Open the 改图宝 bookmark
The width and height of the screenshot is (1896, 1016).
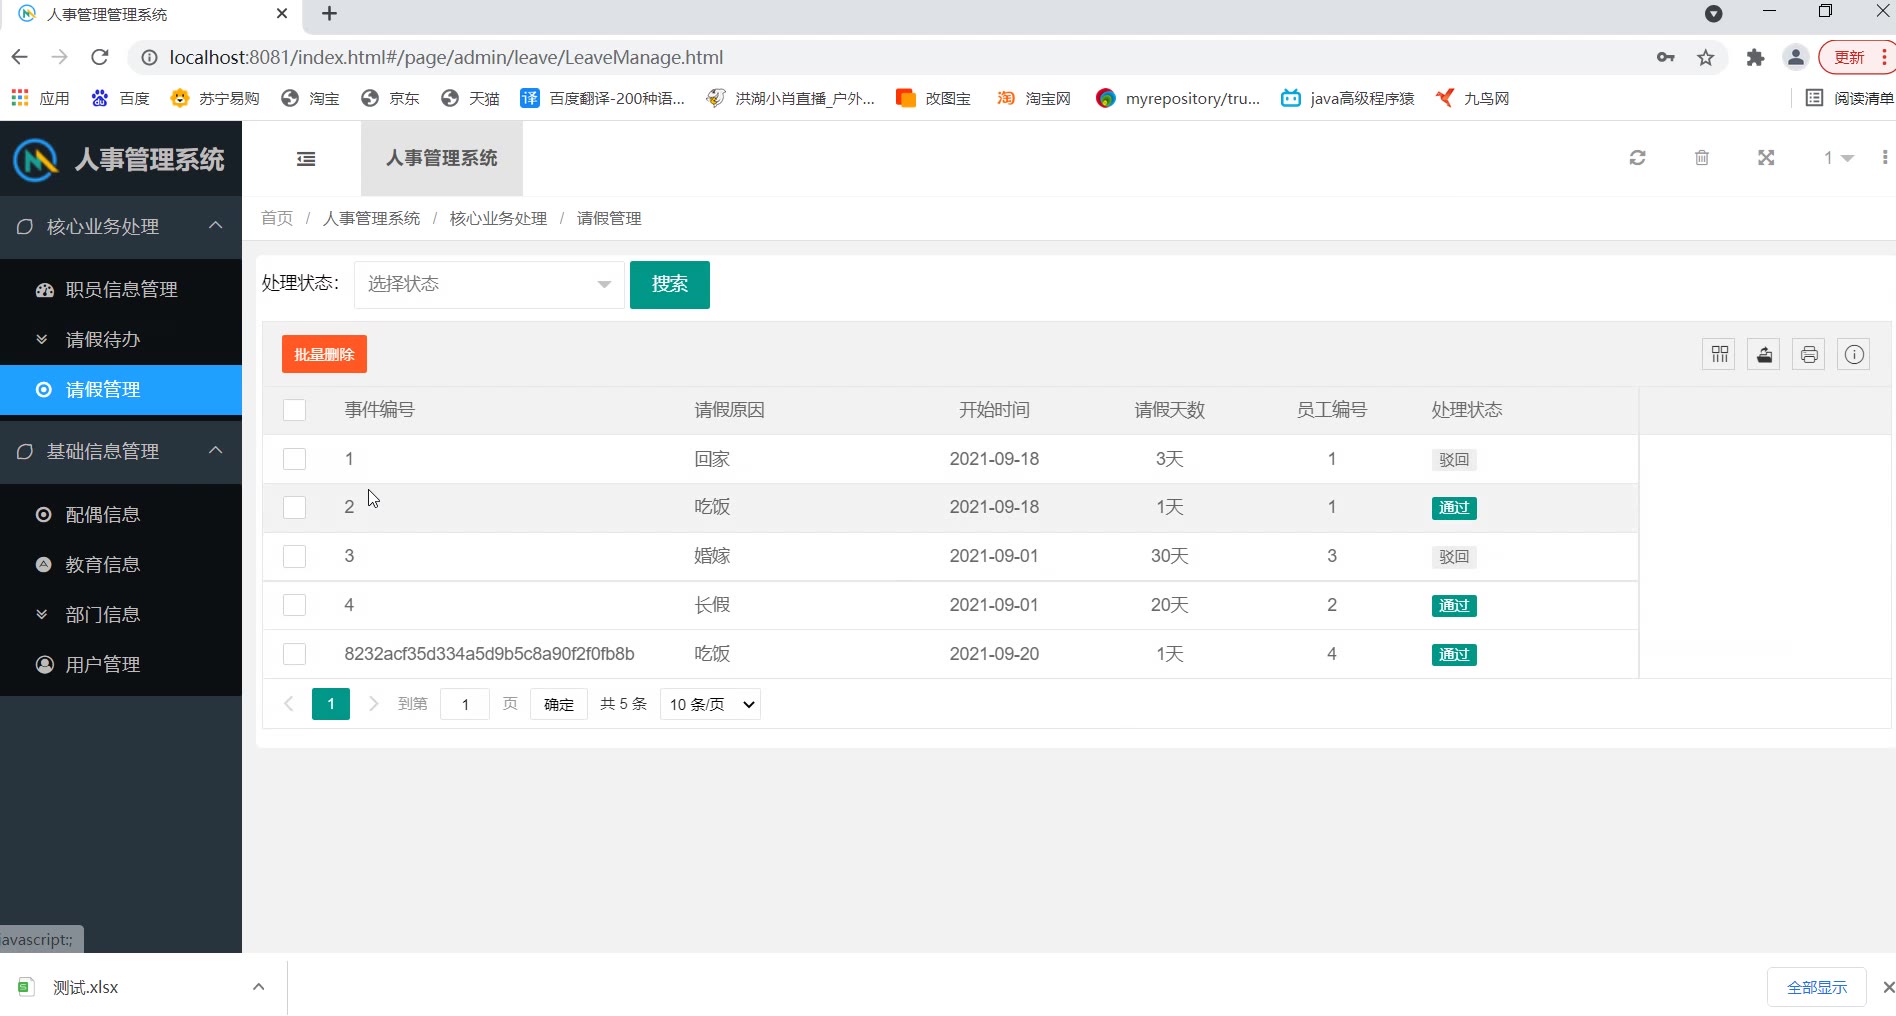coord(933,98)
